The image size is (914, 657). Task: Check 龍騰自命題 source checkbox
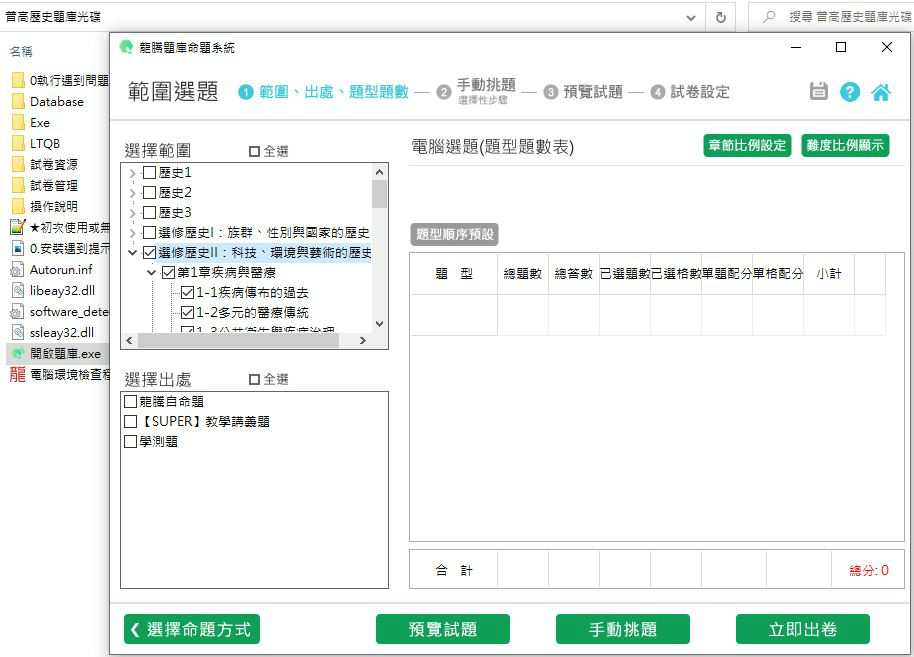point(131,402)
